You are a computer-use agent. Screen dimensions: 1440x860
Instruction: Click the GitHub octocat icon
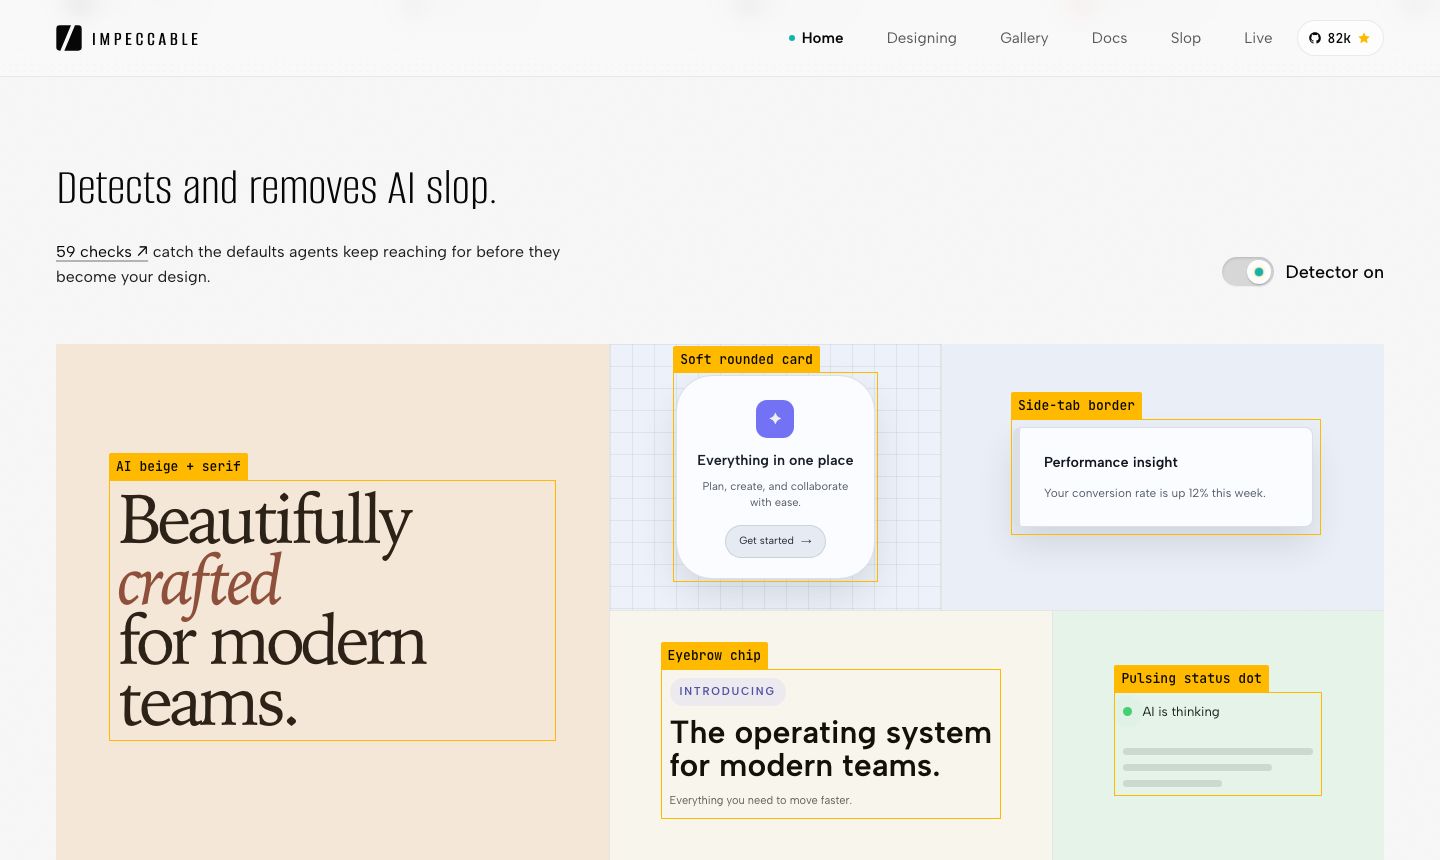(x=1315, y=38)
